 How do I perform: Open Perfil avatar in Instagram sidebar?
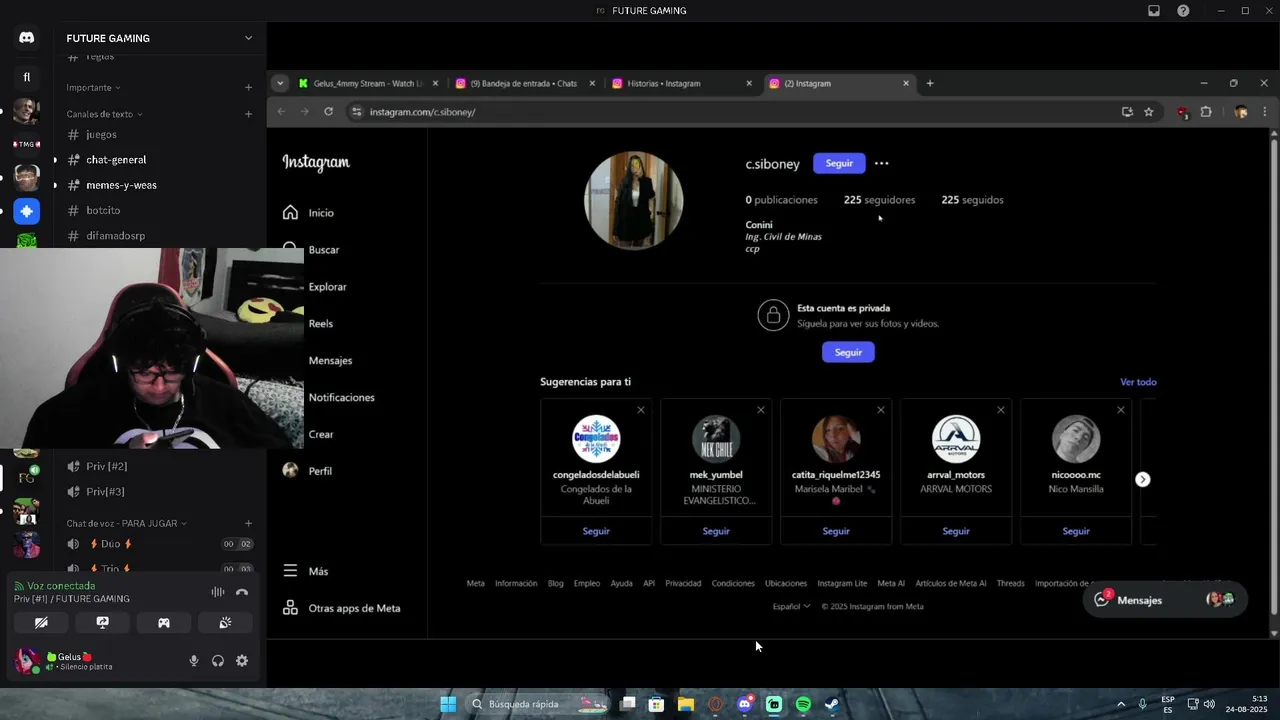(290, 470)
